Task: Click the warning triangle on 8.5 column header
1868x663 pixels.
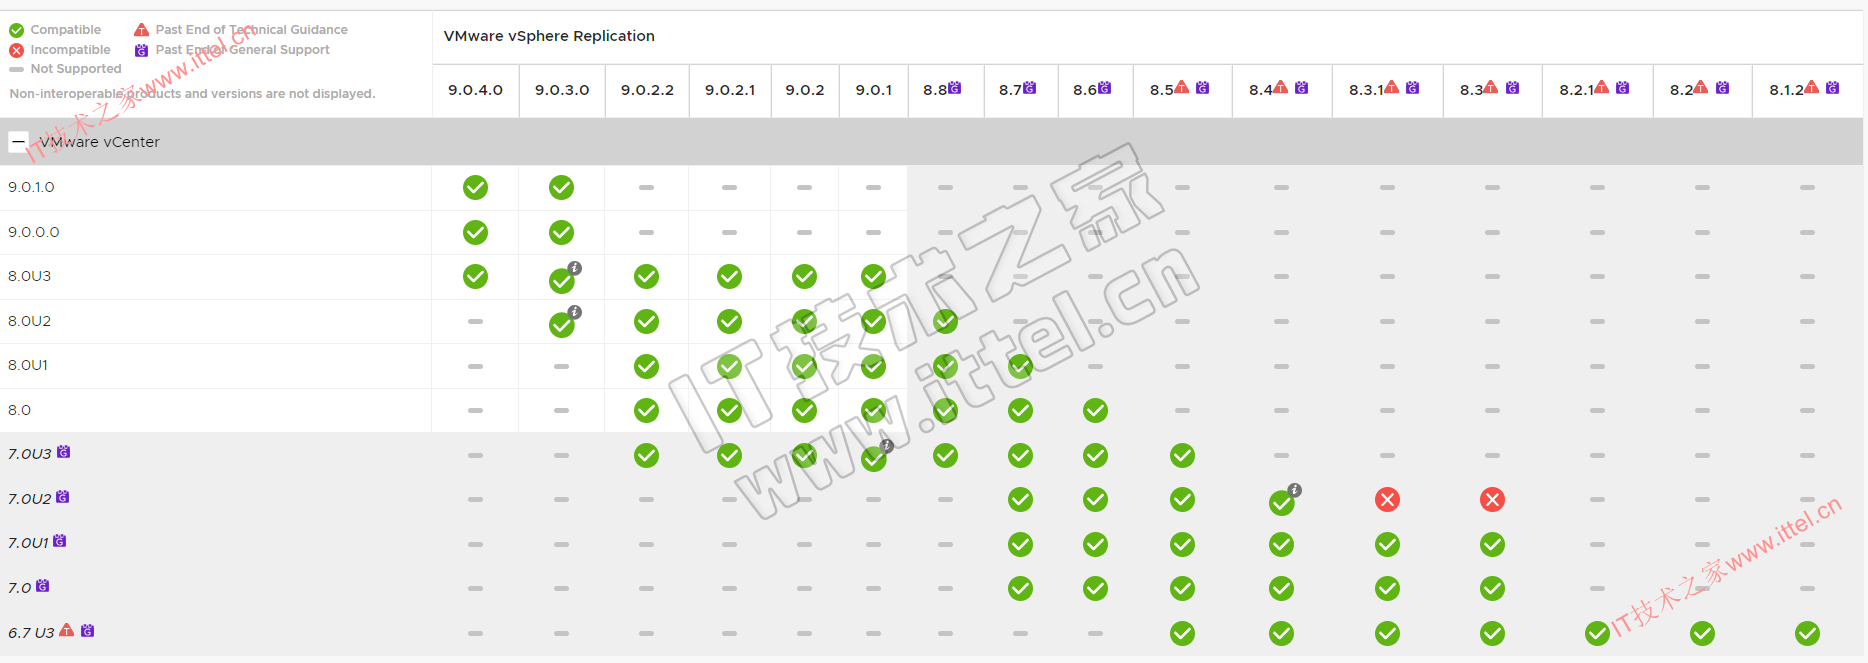Action: (x=1182, y=88)
